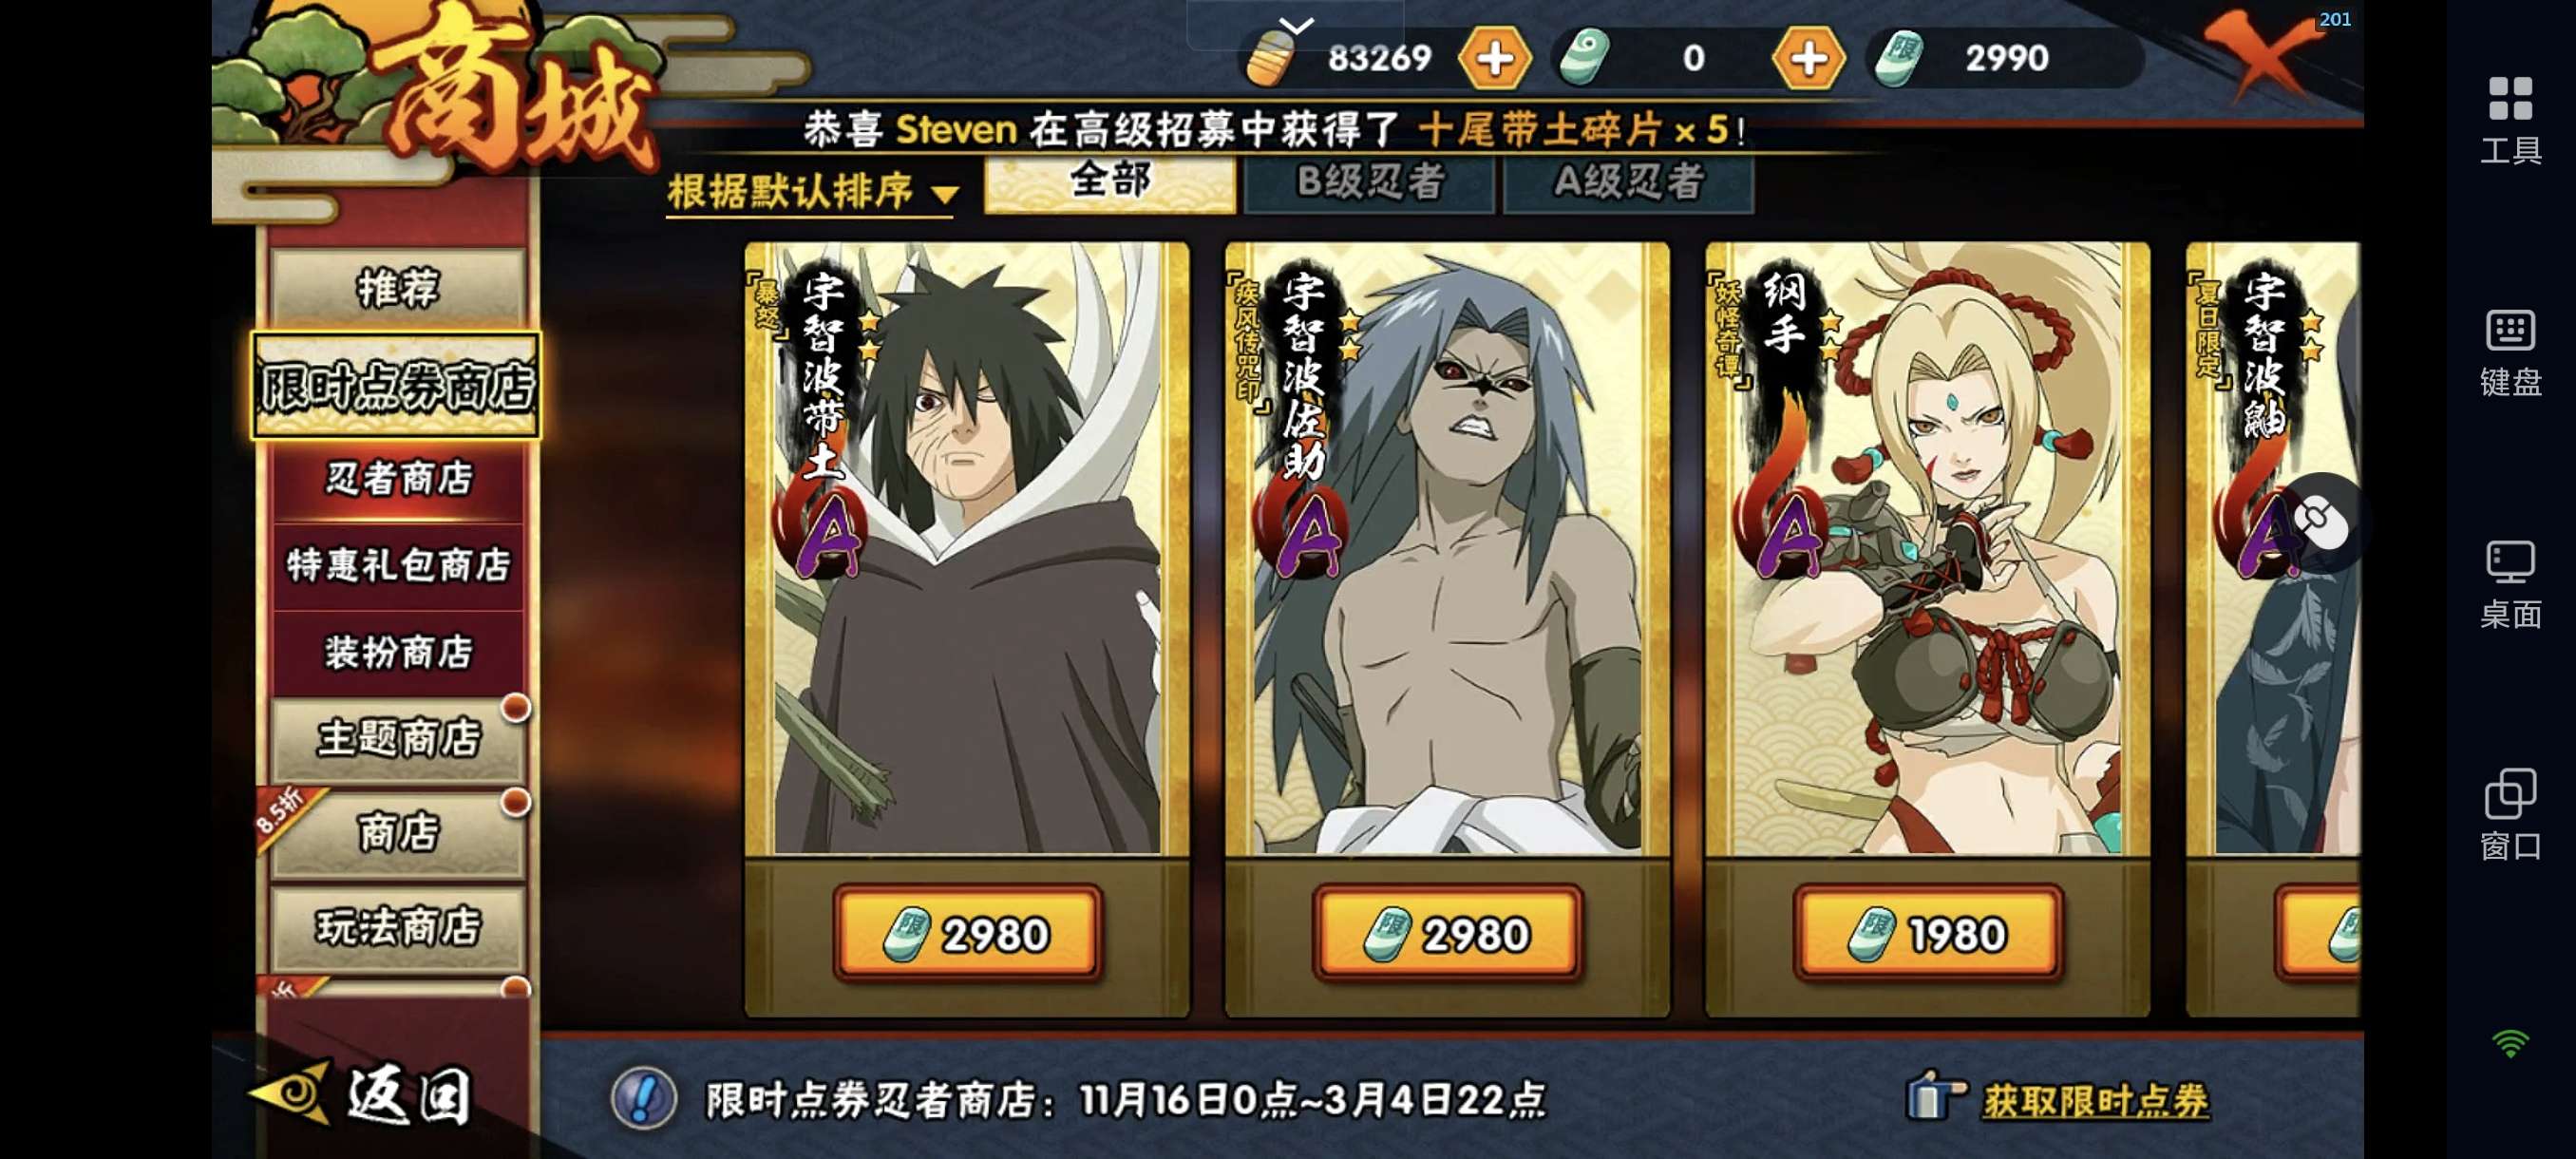Image resolution: width=2576 pixels, height=1159 pixels.
Task: Tap the round floating link icon
Action: pos(2321,521)
